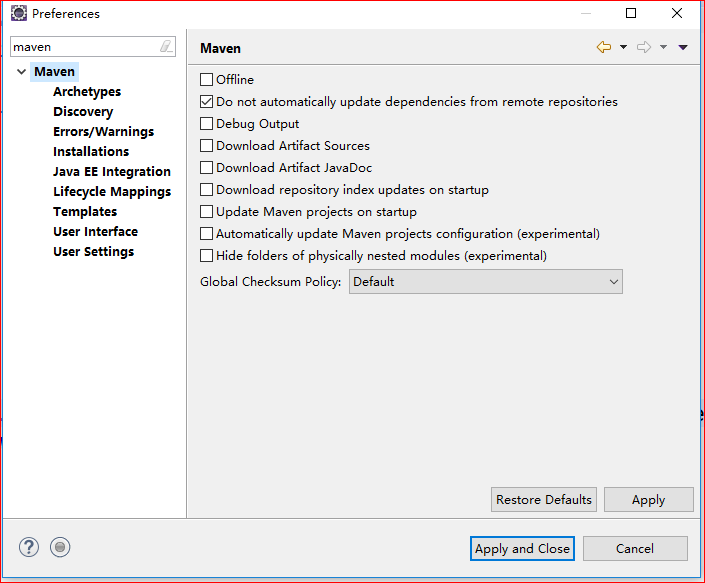Go back using the yellow back arrow
This screenshot has height=583, width=705.
[x=603, y=47]
